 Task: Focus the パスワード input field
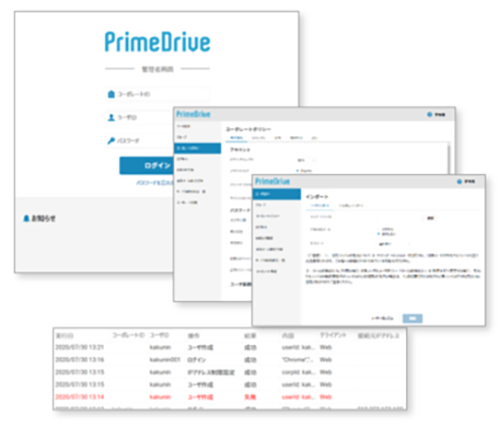(x=139, y=141)
